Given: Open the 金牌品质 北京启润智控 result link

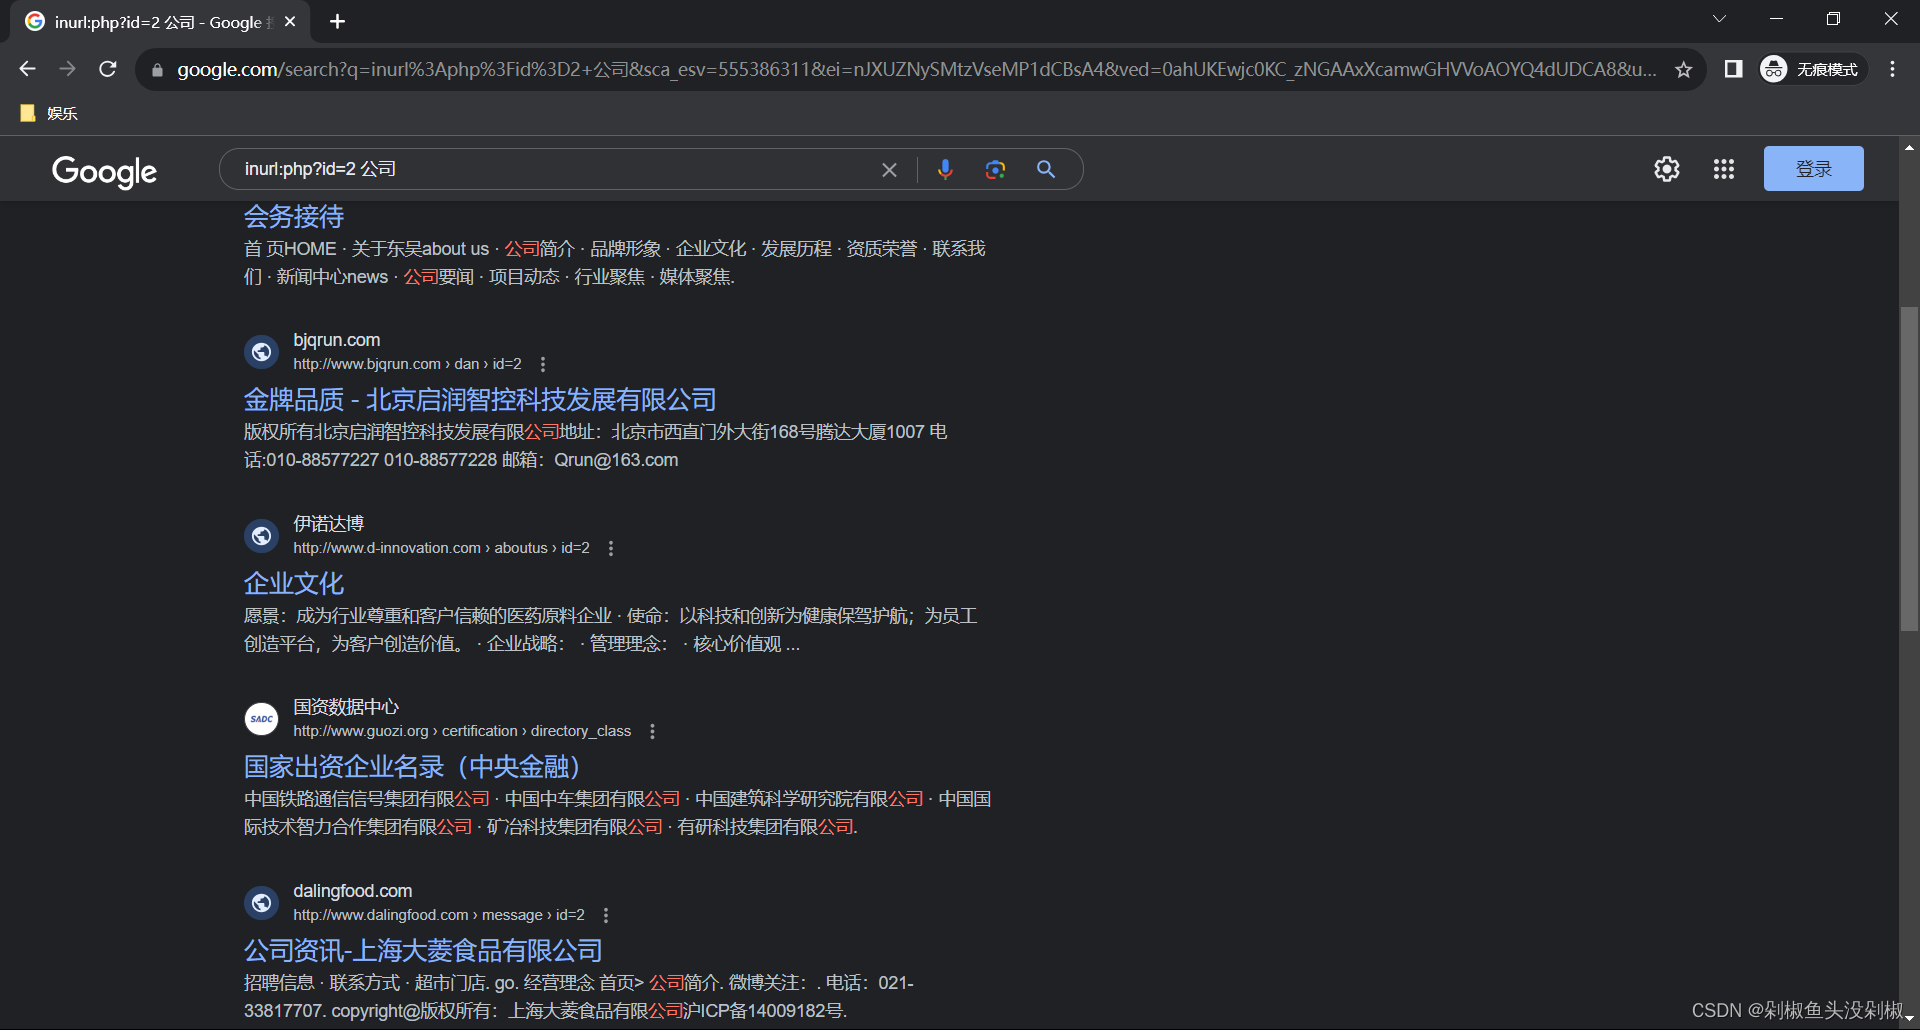Looking at the screenshot, I should pyautogui.click(x=479, y=399).
